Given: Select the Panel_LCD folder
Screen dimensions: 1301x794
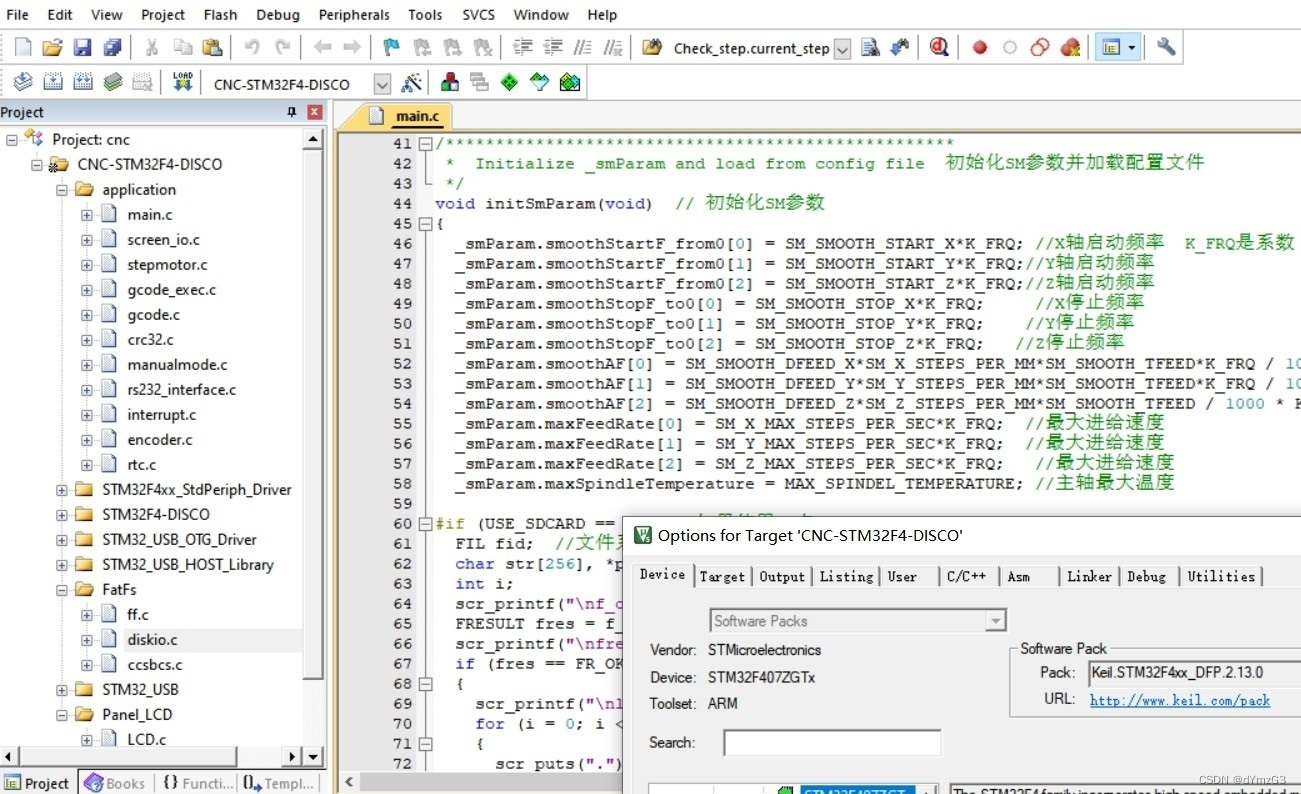Looking at the screenshot, I should (x=137, y=714).
